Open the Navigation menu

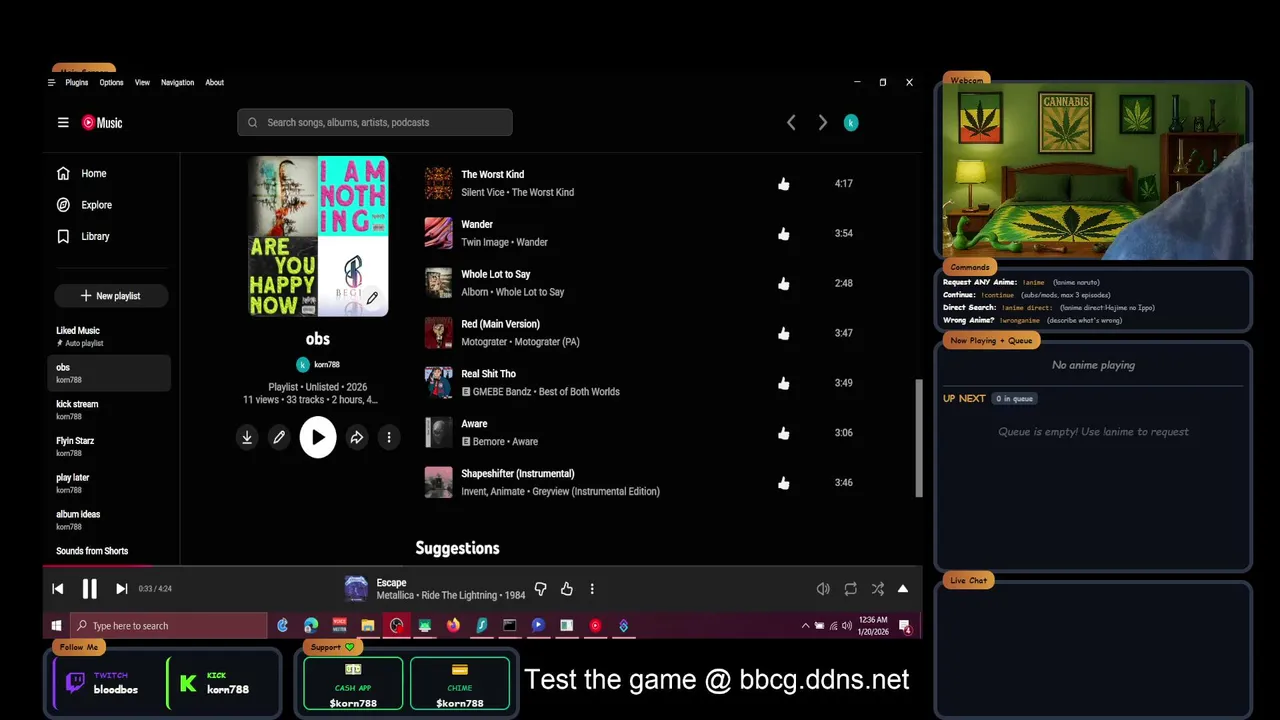tap(178, 83)
